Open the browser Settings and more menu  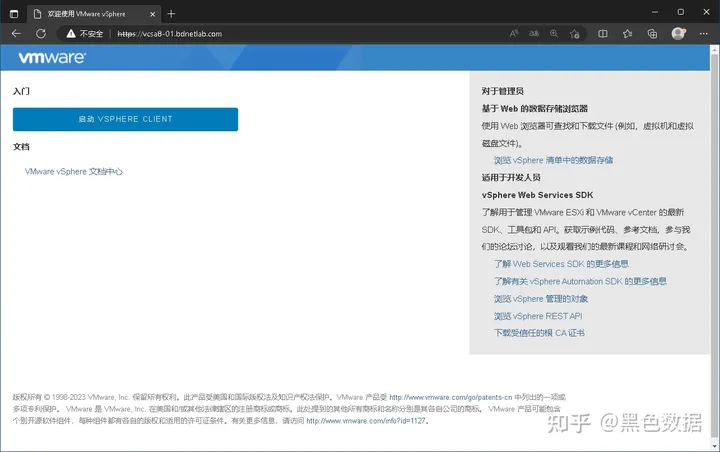[x=703, y=34]
